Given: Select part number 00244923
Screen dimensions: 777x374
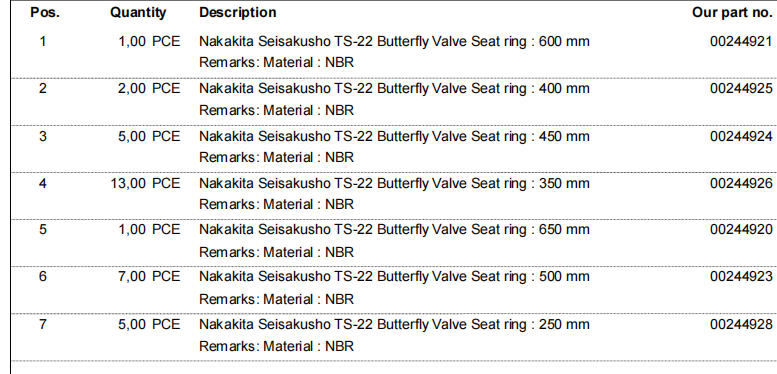Looking at the screenshot, I should coord(741,276).
